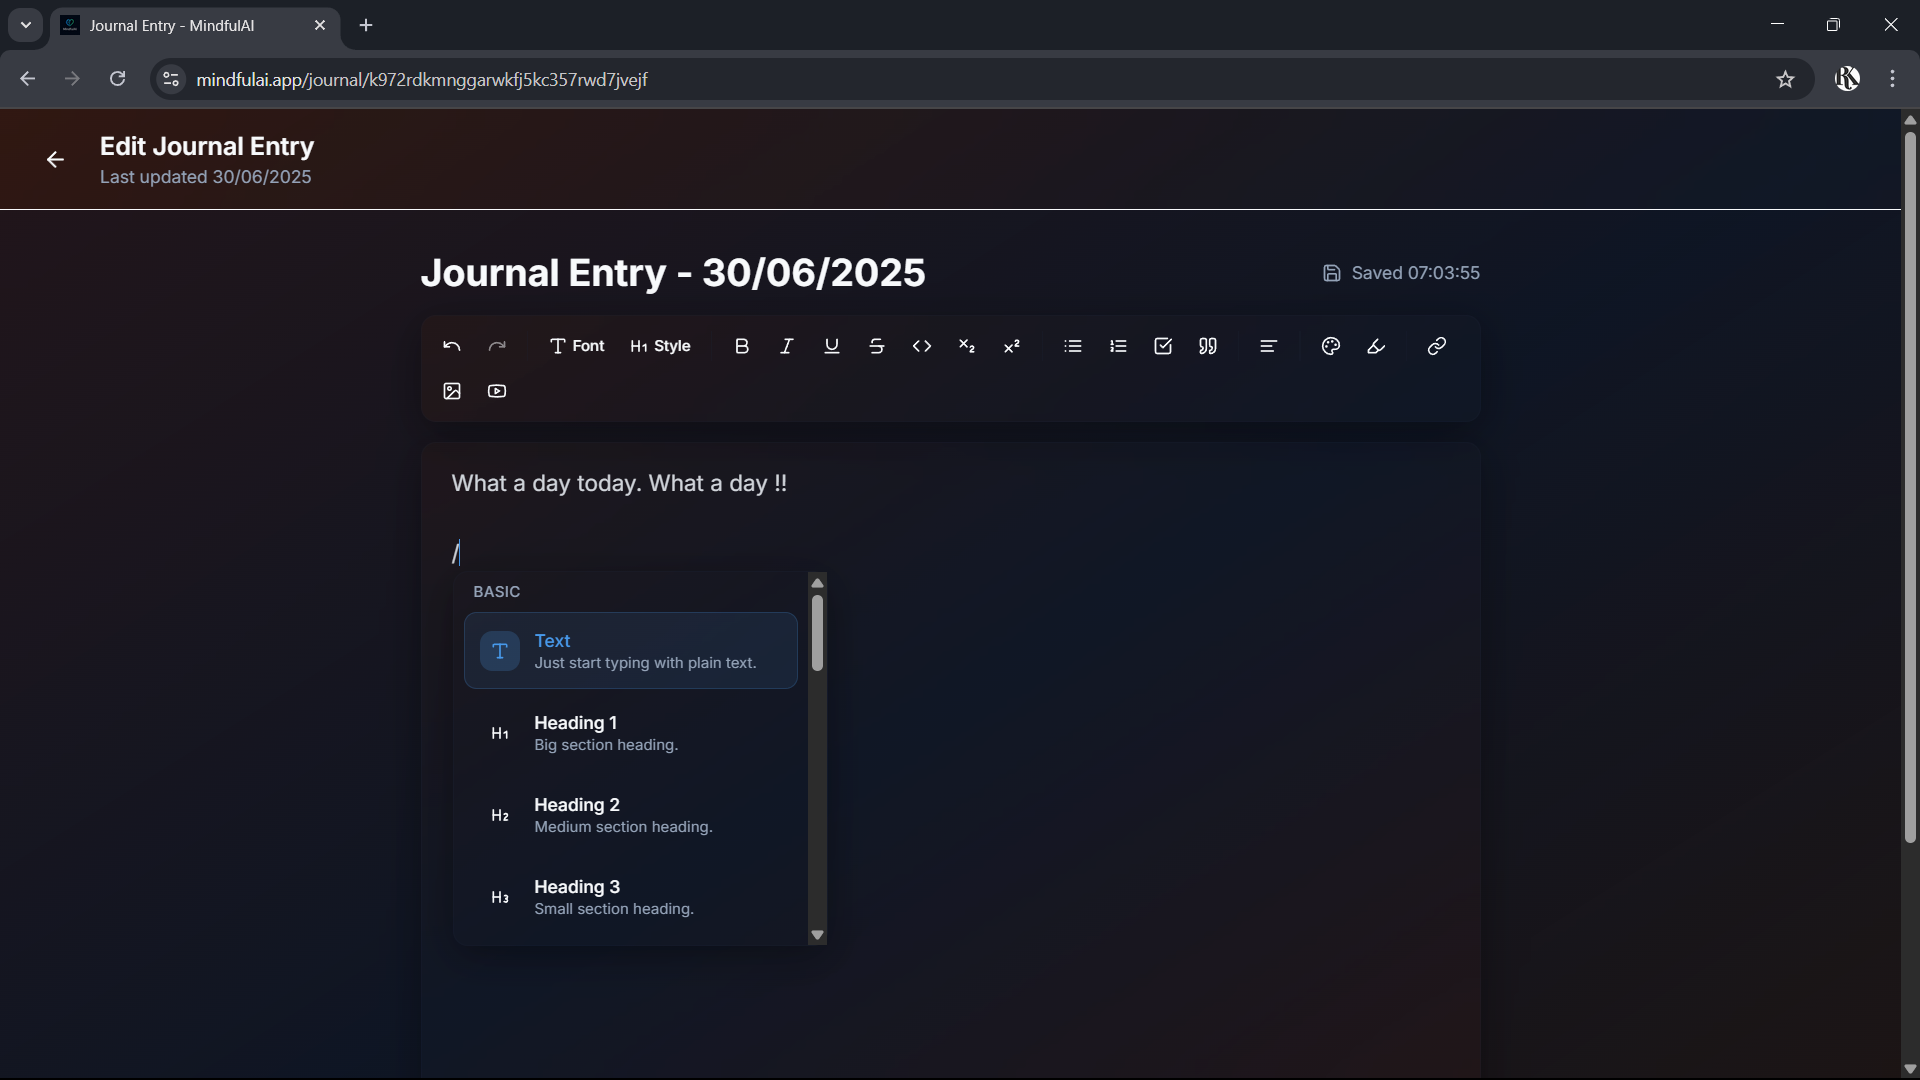
Task: Go back using the header arrow
Action: (55, 160)
